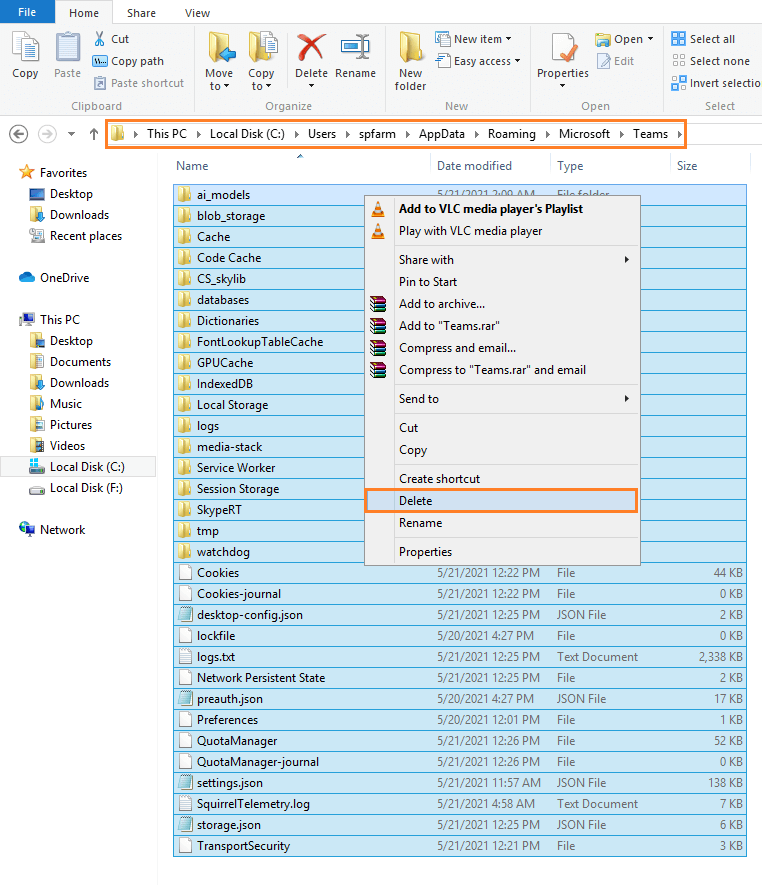Screen dimensions: 762x885
Task: Choose Add to archive... in context menu
Action: (x=502, y=304)
